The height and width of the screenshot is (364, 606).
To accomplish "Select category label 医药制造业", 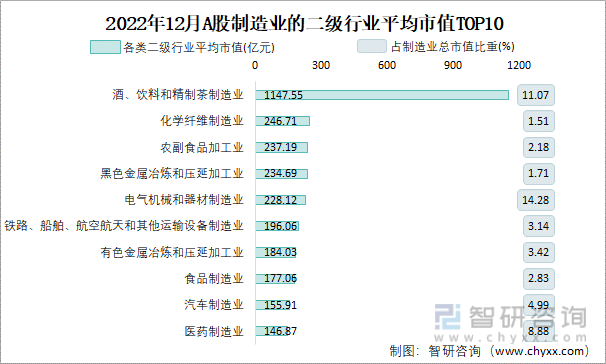I will click(x=214, y=331).
